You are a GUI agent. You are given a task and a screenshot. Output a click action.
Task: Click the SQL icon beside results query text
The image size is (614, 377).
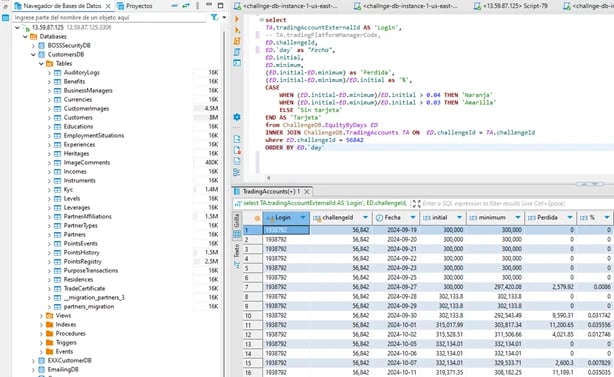tap(237, 204)
